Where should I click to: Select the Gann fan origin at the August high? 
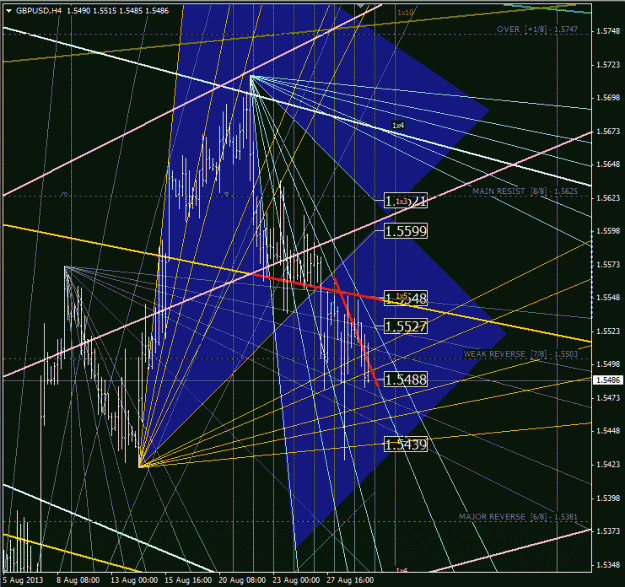click(x=251, y=75)
